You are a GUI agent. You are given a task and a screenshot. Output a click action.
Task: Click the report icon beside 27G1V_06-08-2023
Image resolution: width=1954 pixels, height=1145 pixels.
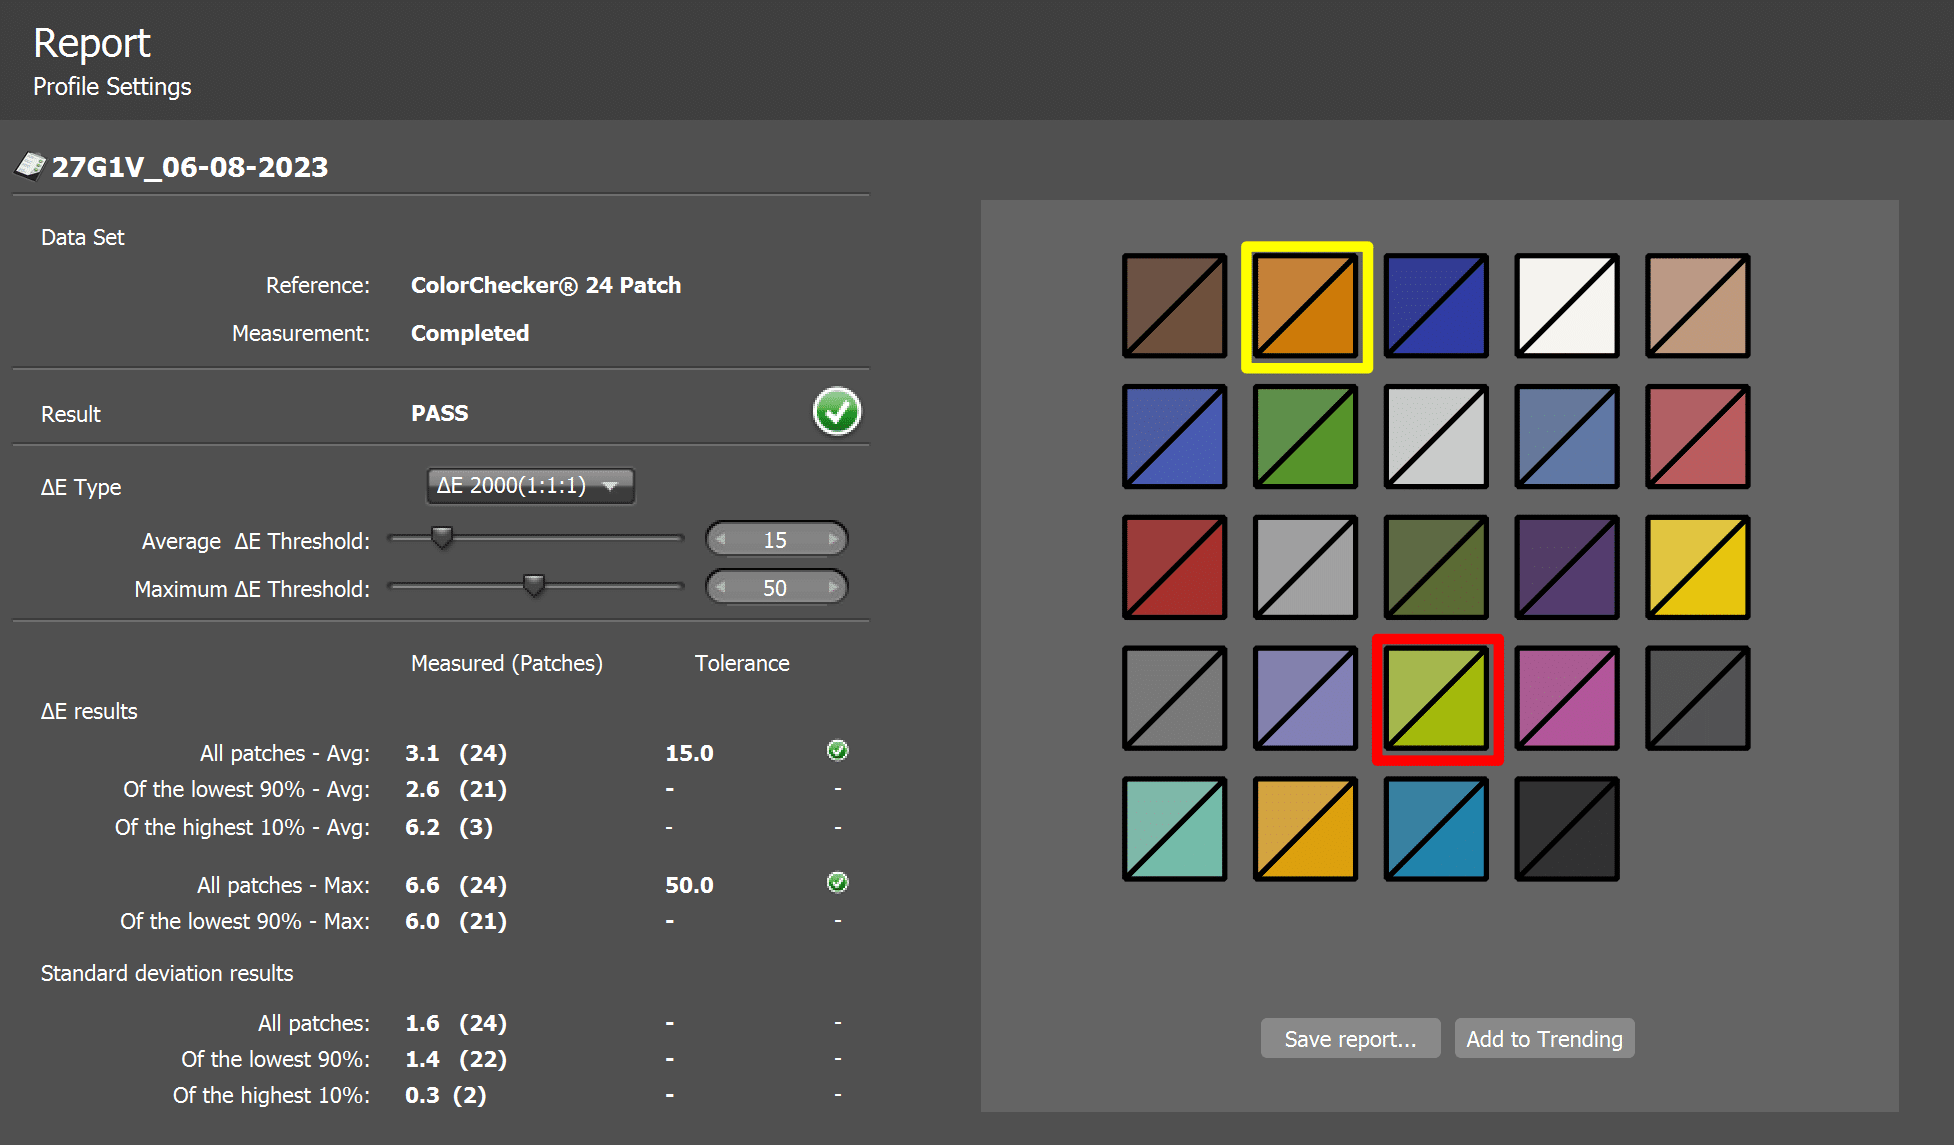[31, 165]
